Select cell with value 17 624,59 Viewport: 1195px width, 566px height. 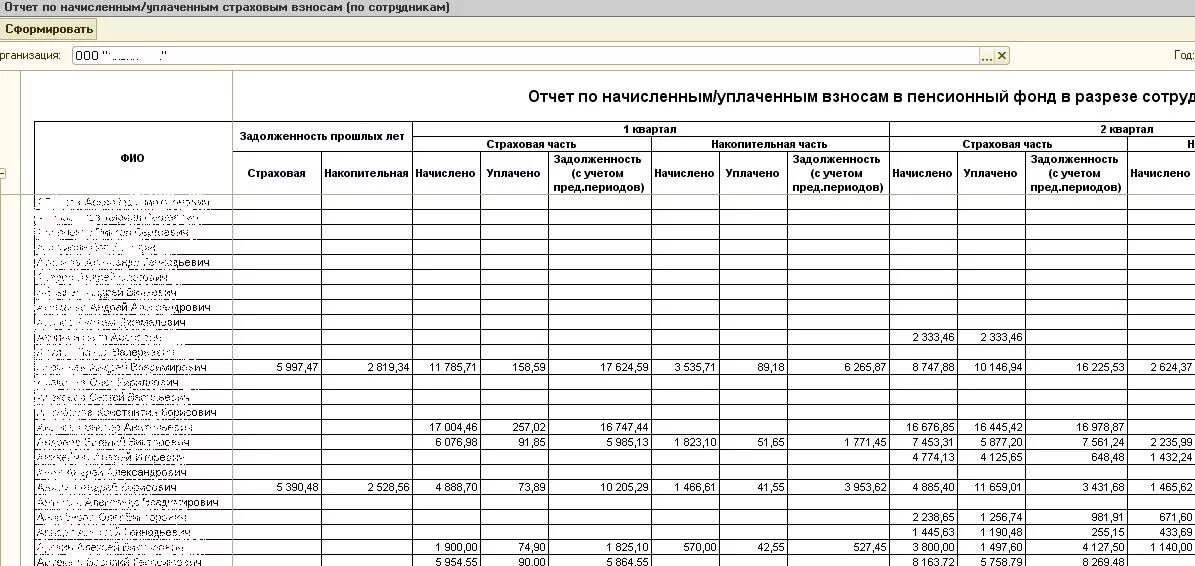tap(600, 367)
